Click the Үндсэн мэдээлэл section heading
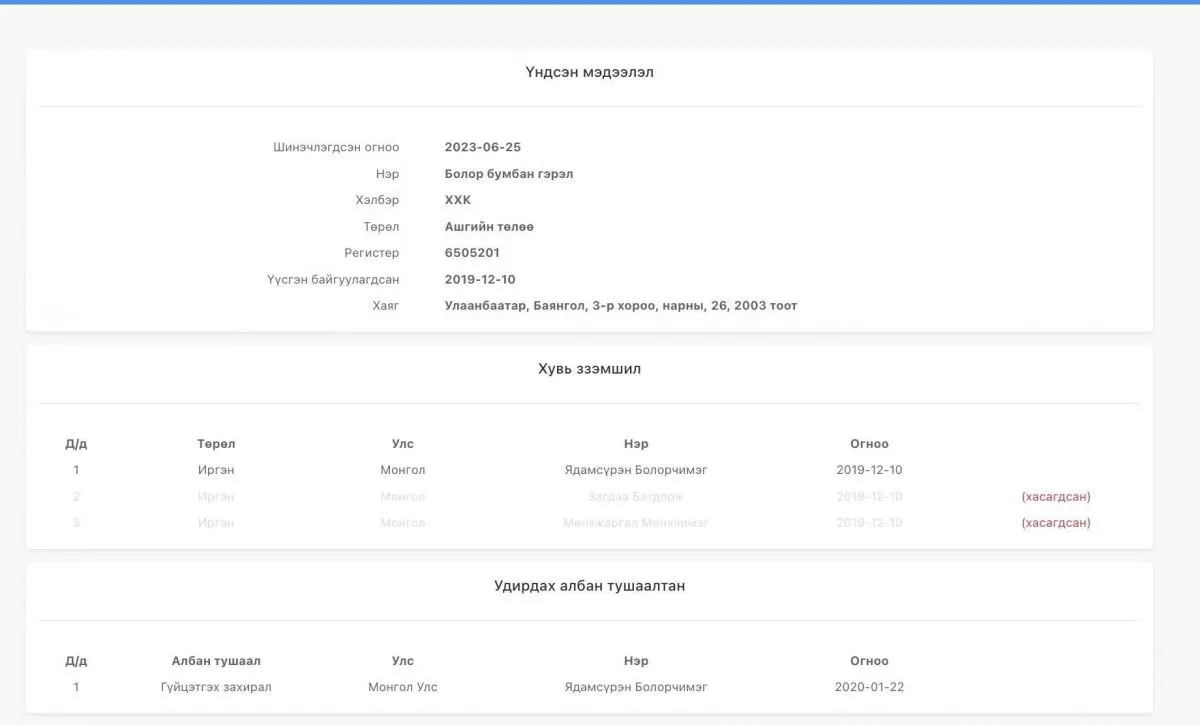Image resolution: width=1200 pixels, height=725 pixels. [589, 72]
